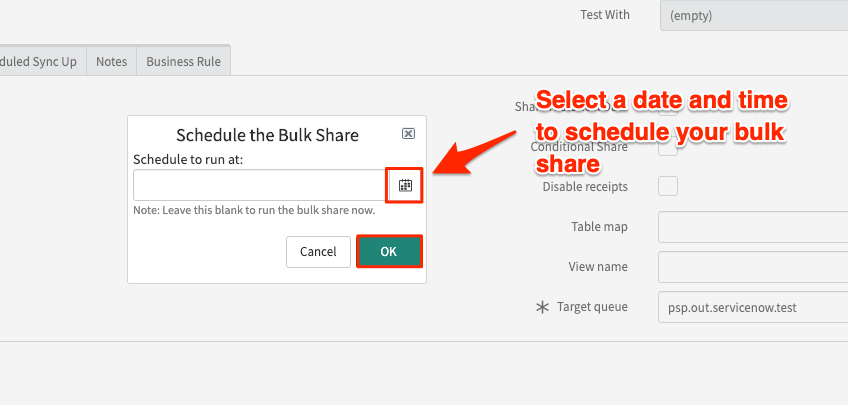The width and height of the screenshot is (848, 405).
Task: Click the Table map label
Action: point(599,227)
